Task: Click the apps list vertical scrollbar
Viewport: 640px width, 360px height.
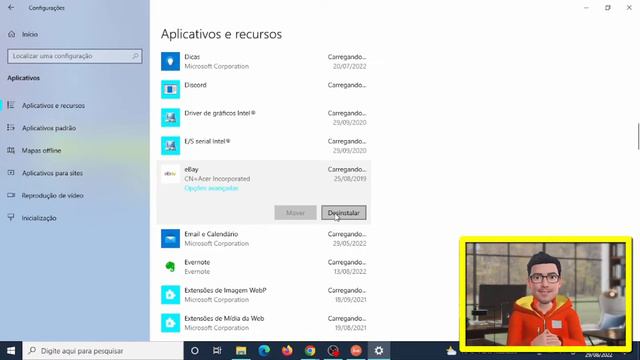Action: coord(638,136)
